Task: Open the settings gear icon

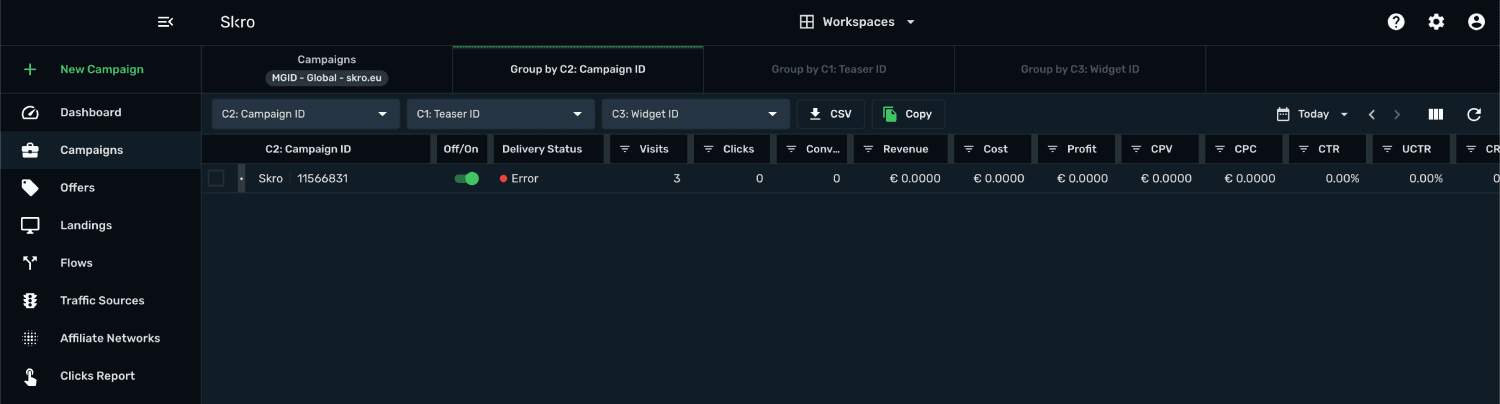Action: pyautogui.click(x=1436, y=22)
